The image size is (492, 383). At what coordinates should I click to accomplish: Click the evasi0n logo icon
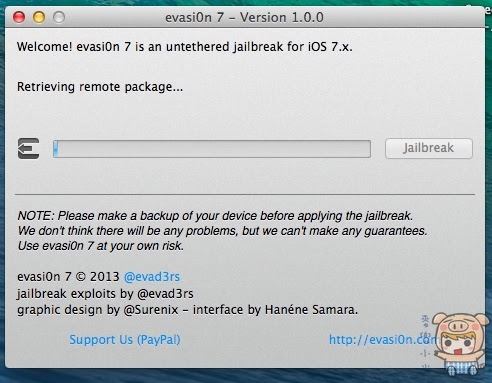coord(28,148)
